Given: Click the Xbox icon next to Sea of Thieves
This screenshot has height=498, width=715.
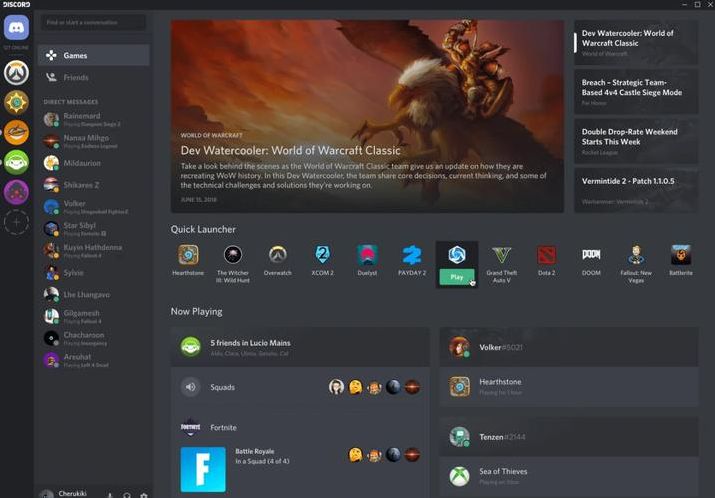Looking at the screenshot, I should 459,476.
